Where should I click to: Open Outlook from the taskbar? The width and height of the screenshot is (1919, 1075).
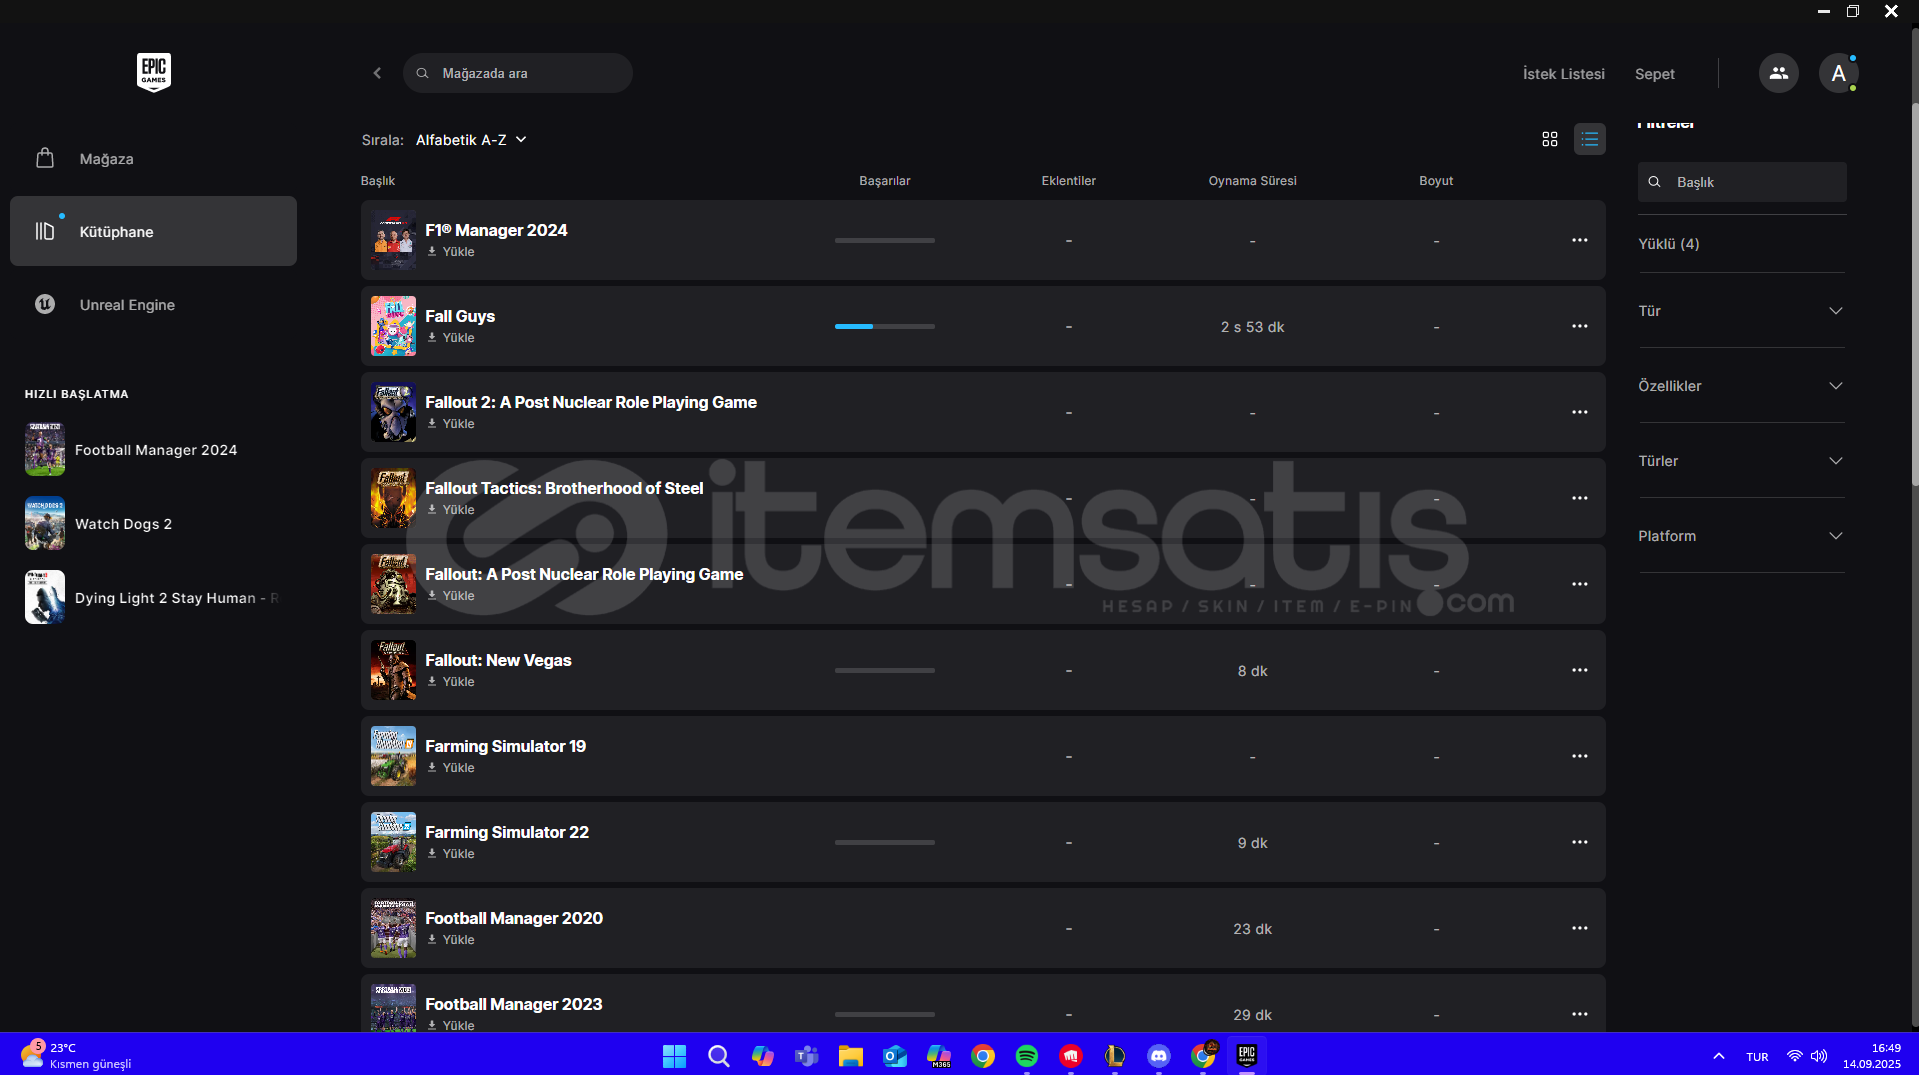point(895,1056)
